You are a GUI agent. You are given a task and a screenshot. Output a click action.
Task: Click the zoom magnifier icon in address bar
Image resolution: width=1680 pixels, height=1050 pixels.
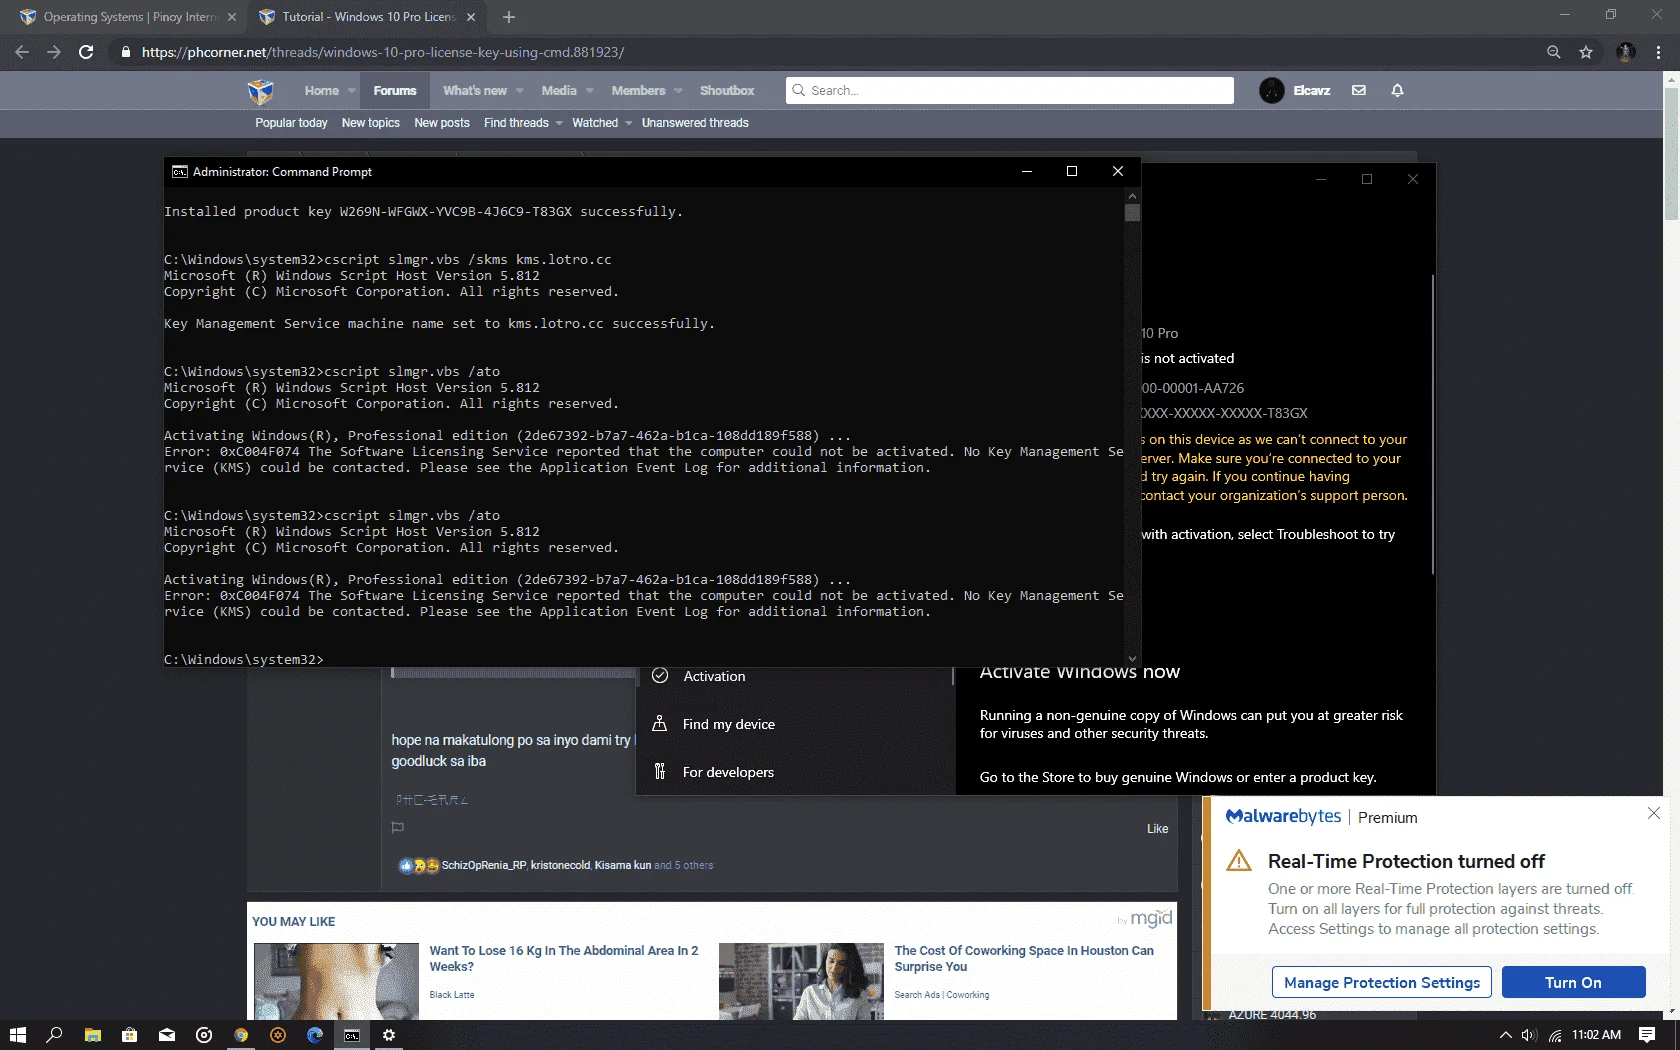(x=1553, y=52)
